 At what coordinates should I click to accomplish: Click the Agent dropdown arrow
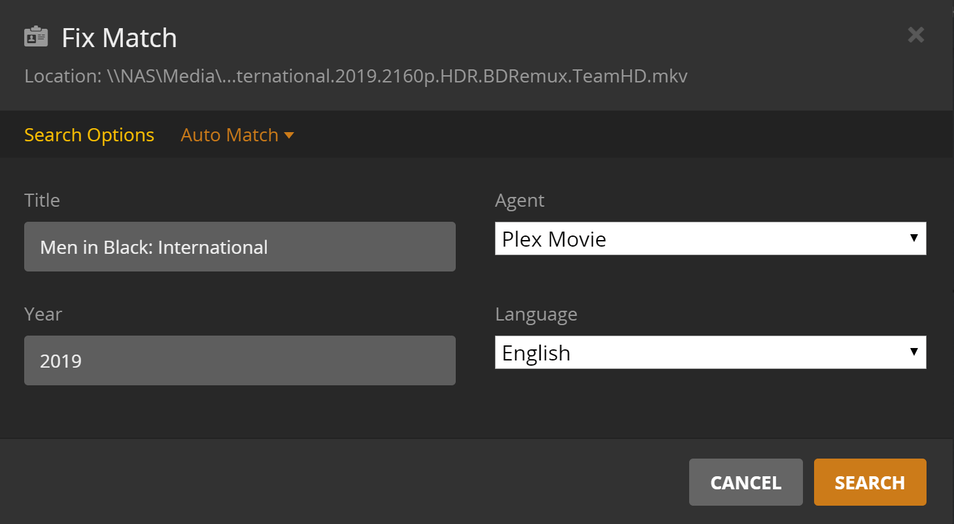[x=913, y=238]
